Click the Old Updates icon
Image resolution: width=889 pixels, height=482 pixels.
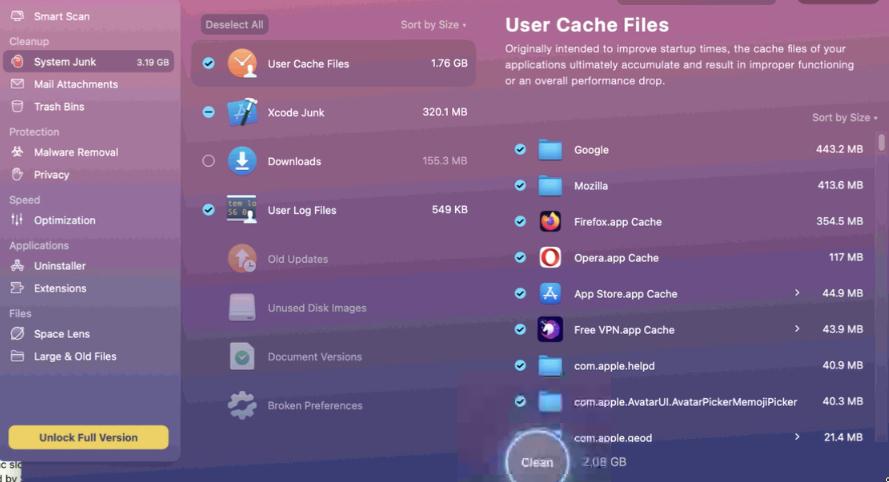point(242,259)
